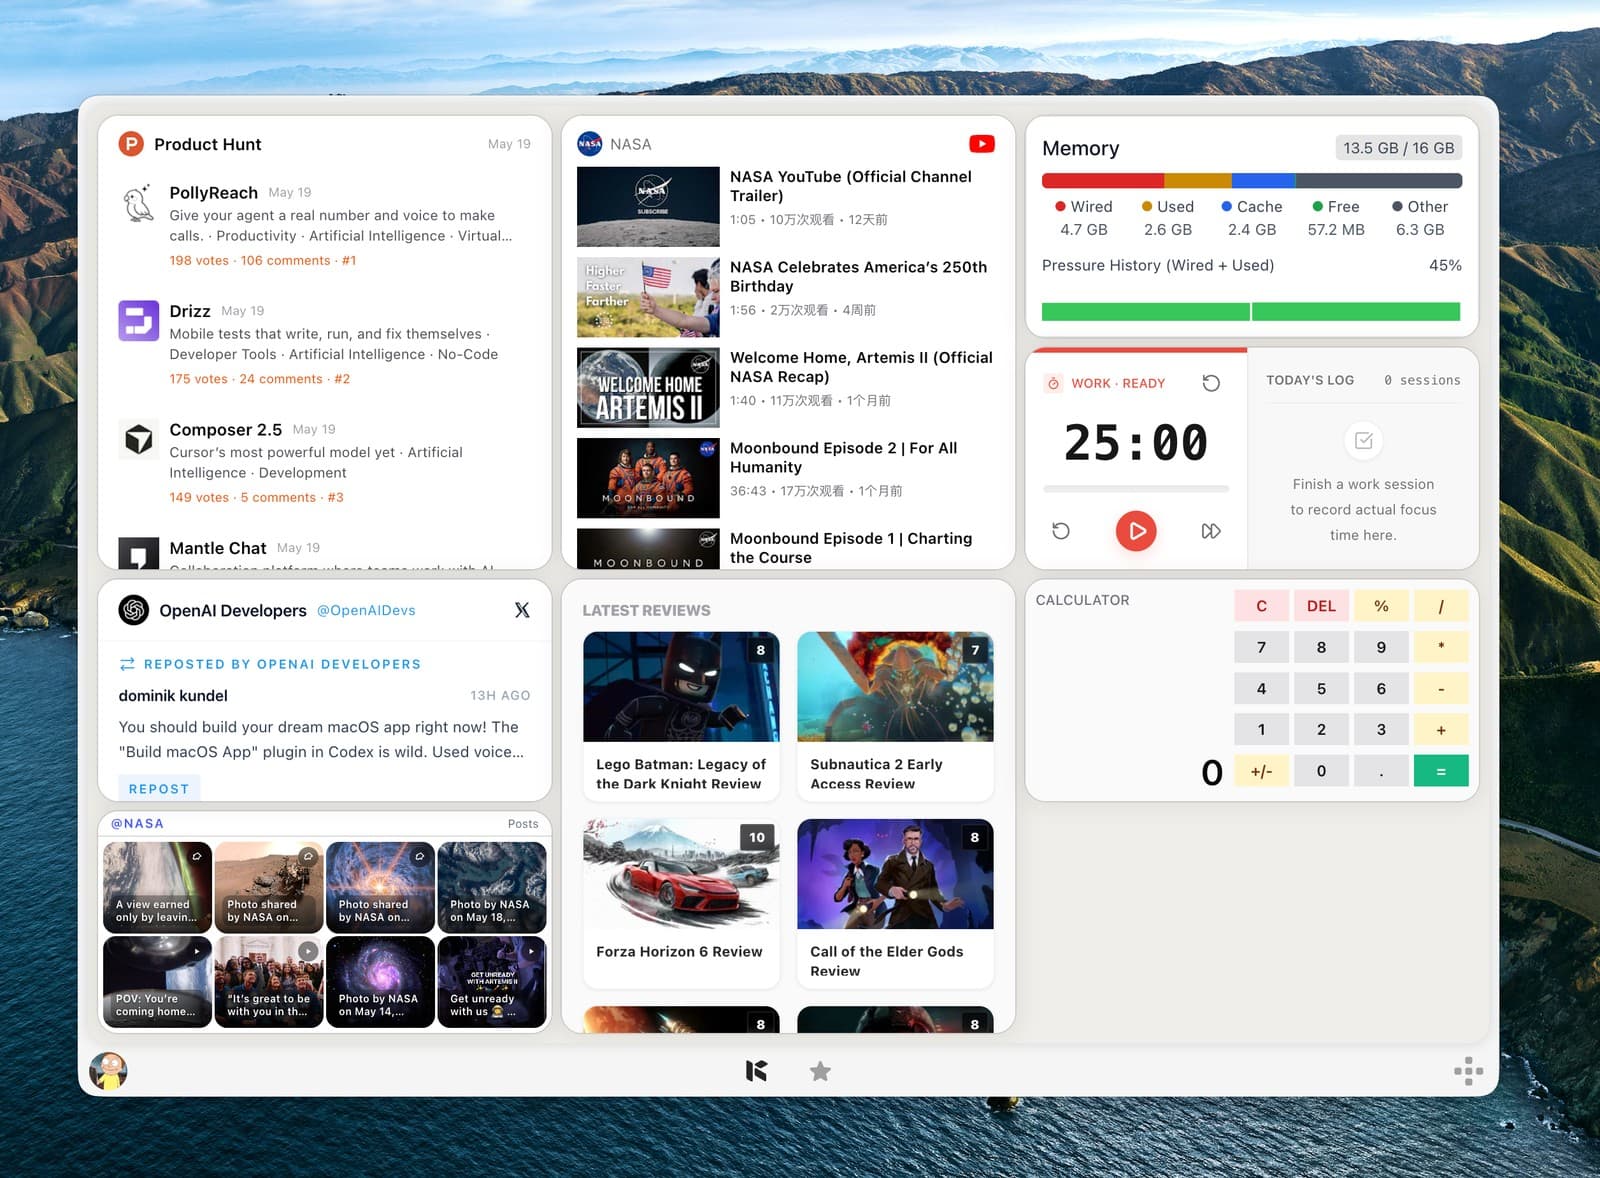Viewport: 1600px width, 1178px height.
Task: Open the starred favorites icon in the bottom bar
Action: tap(820, 1071)
